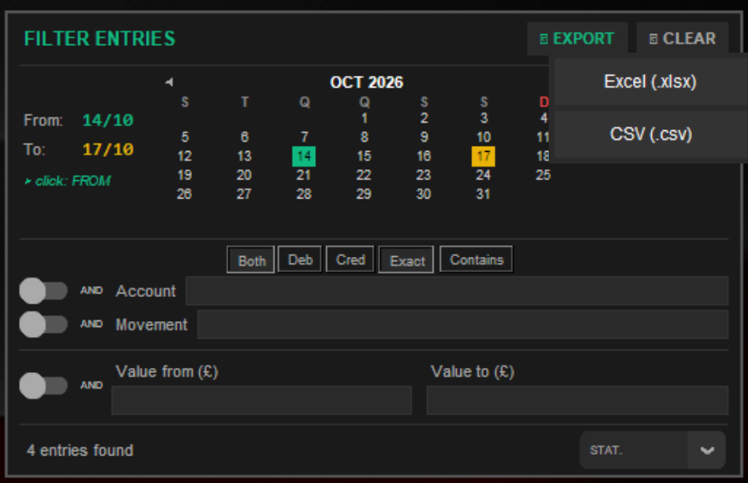Screen dimensions: 748x483
Task: Select the Exact match option
Action: point(406,260)
